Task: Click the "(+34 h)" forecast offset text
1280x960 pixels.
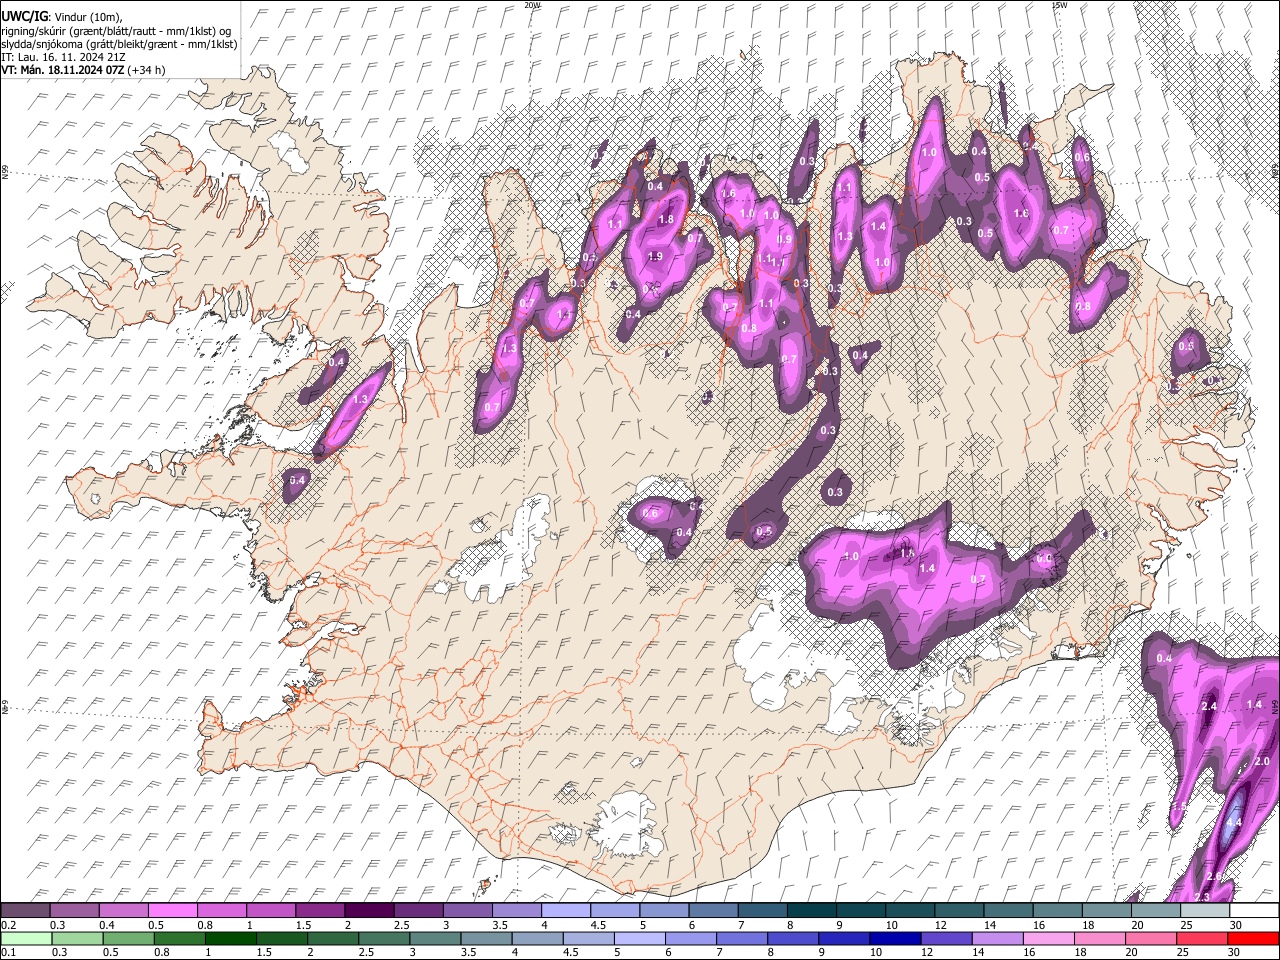Action: pyautogui.click(x=146, y=70)
